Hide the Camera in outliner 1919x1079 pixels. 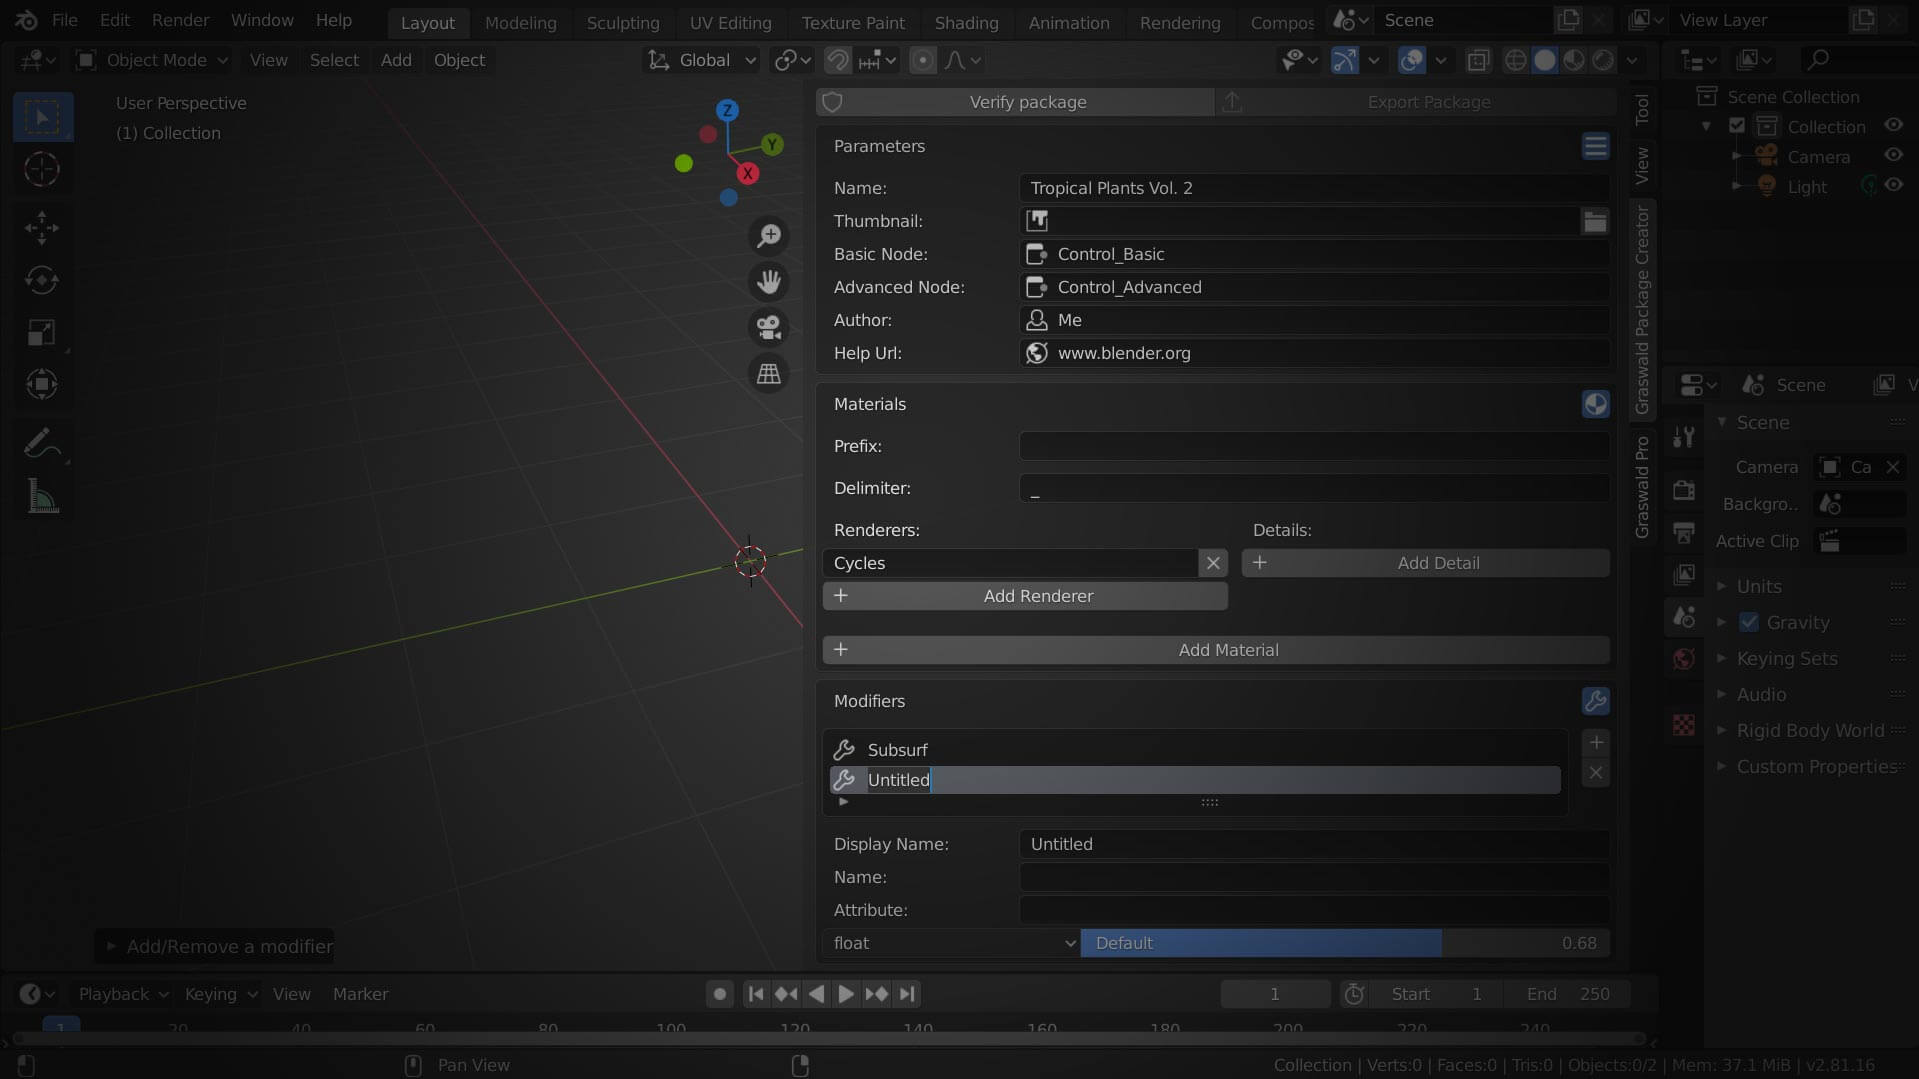1894,156
